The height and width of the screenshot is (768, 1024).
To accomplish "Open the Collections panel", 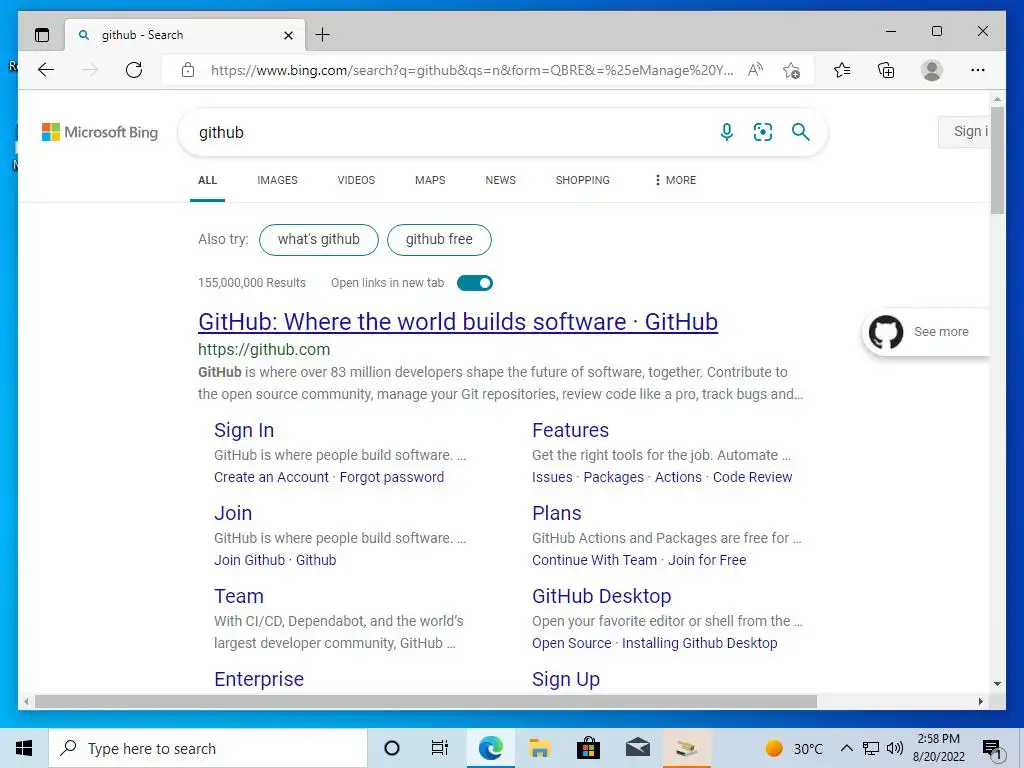I will coord(886,70).
